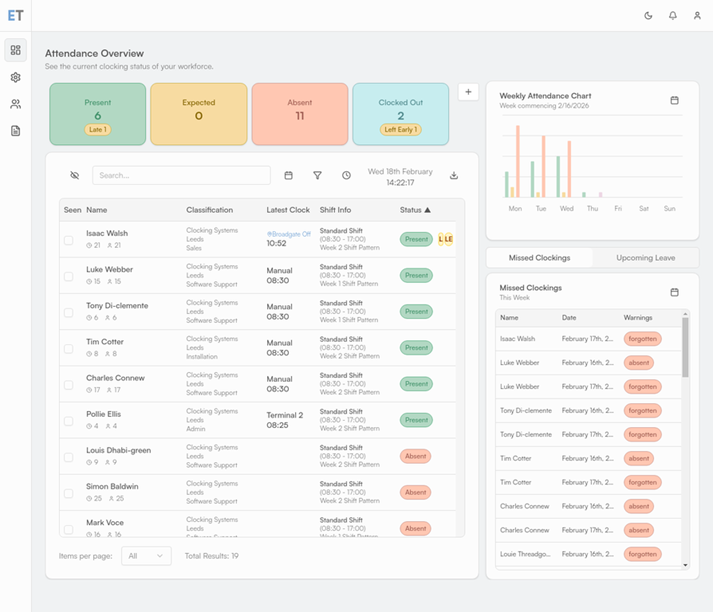Toggle dark mode moon icon
Screen dimensions: 713x612
(648, 16)
